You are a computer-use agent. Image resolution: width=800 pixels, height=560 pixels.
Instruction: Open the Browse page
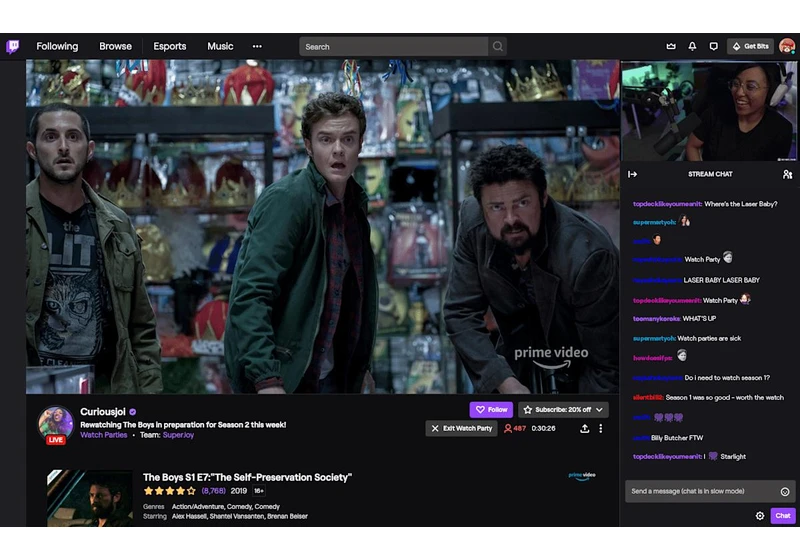[x=115, y=46]
